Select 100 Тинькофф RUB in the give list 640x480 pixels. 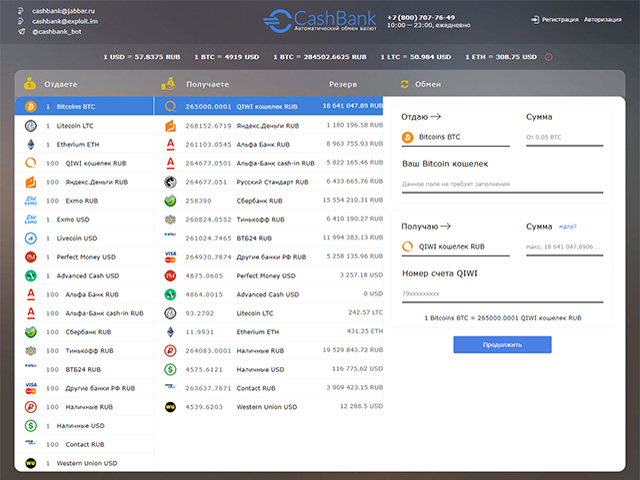point(84,351)
